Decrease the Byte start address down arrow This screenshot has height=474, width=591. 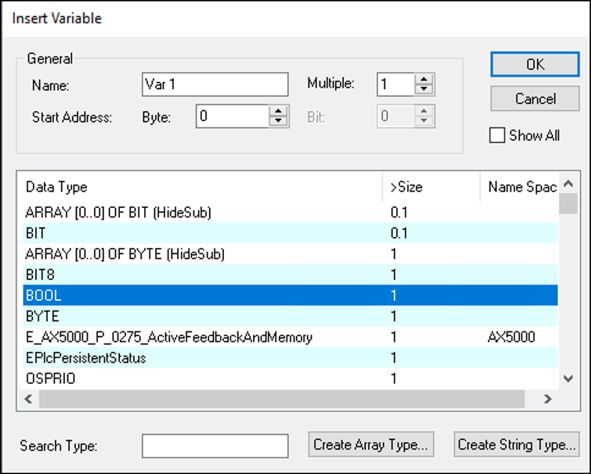coord(278,121)
